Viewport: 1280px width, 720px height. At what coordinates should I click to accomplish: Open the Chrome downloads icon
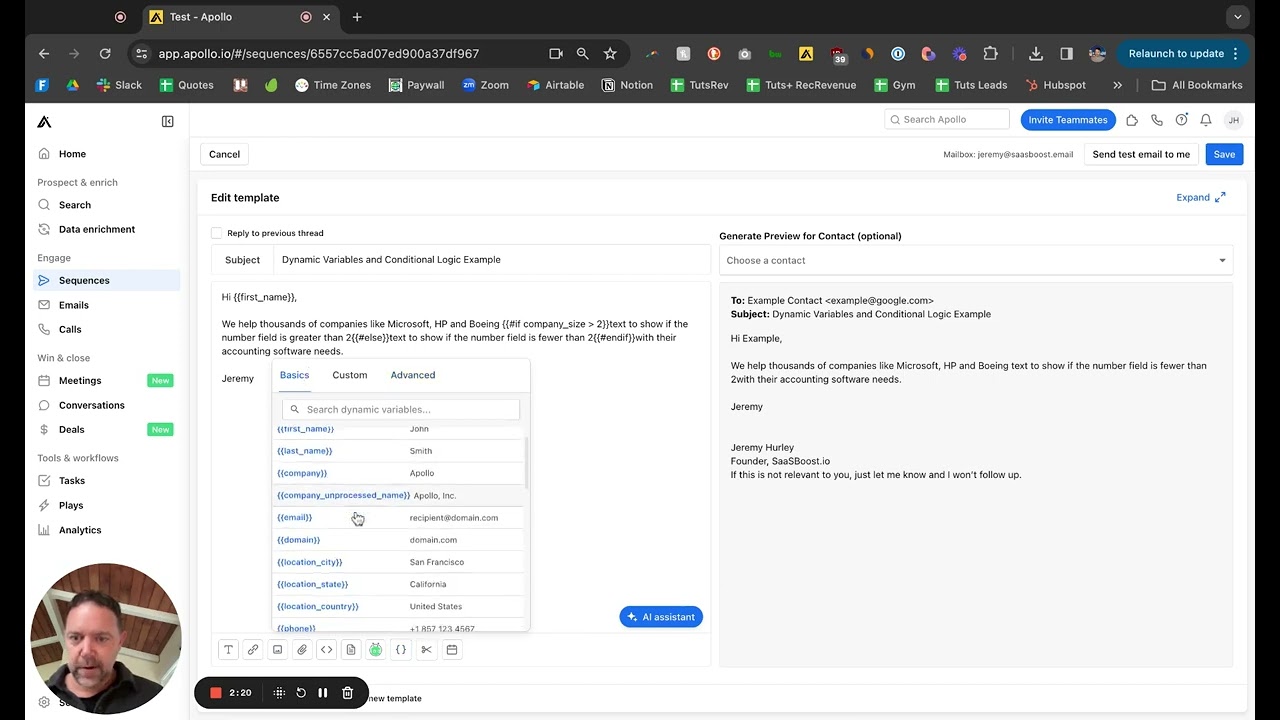point(1036,54)
